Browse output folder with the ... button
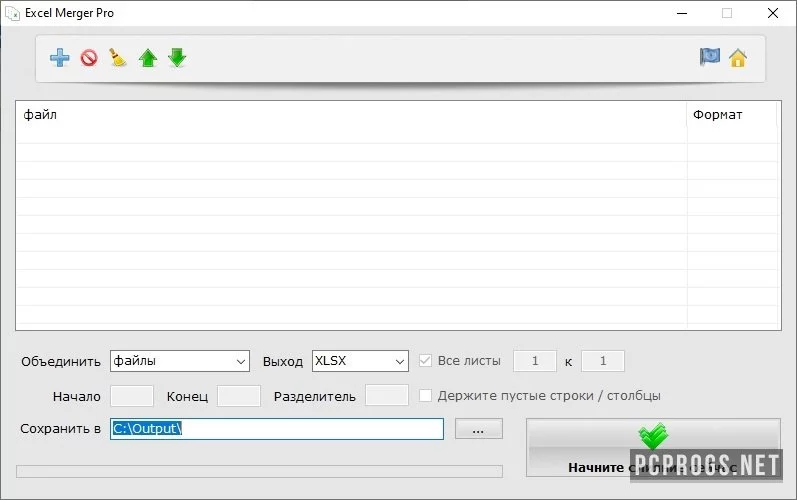 pyautogui.click(x=479, y=429)
